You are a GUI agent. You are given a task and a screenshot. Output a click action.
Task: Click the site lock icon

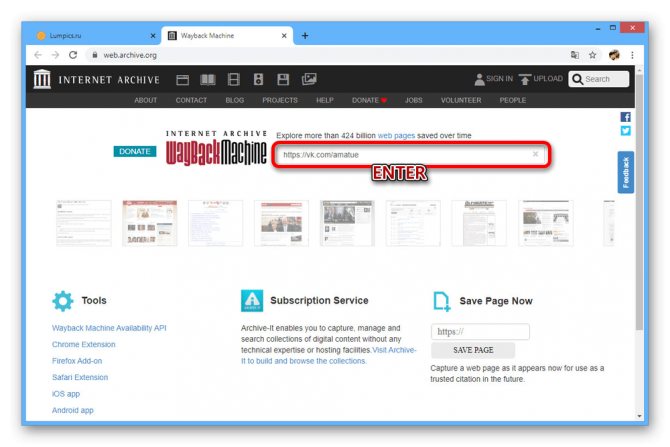[95, 55]
